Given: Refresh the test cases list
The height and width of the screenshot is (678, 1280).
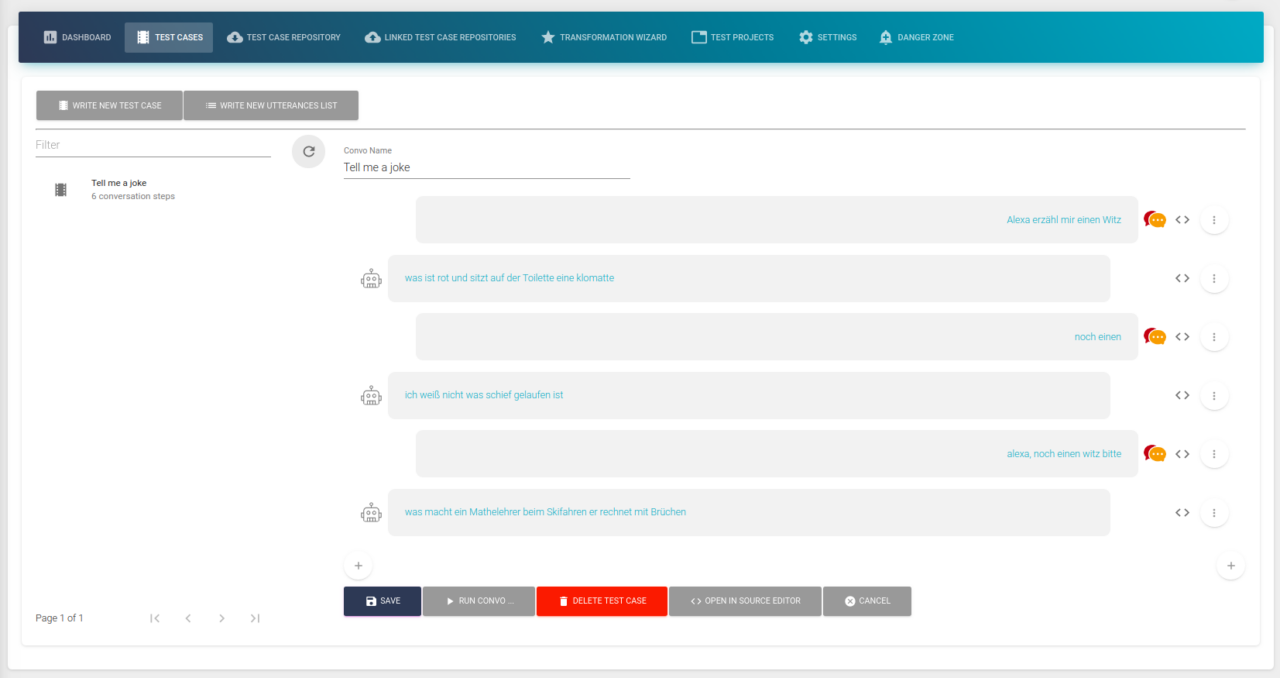Looking at the screenshot, I should point(308,151).
